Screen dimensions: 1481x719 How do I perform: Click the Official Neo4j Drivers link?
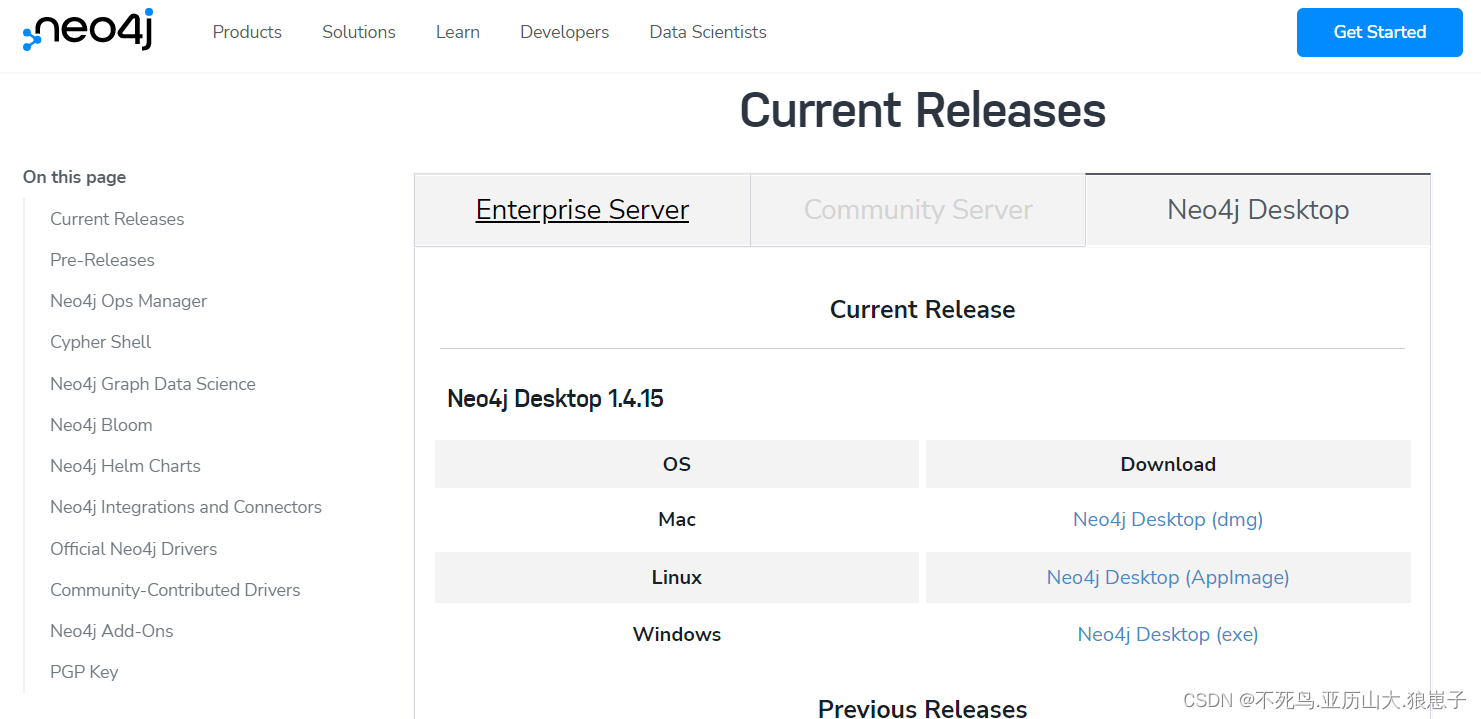[x=133, y=548]
